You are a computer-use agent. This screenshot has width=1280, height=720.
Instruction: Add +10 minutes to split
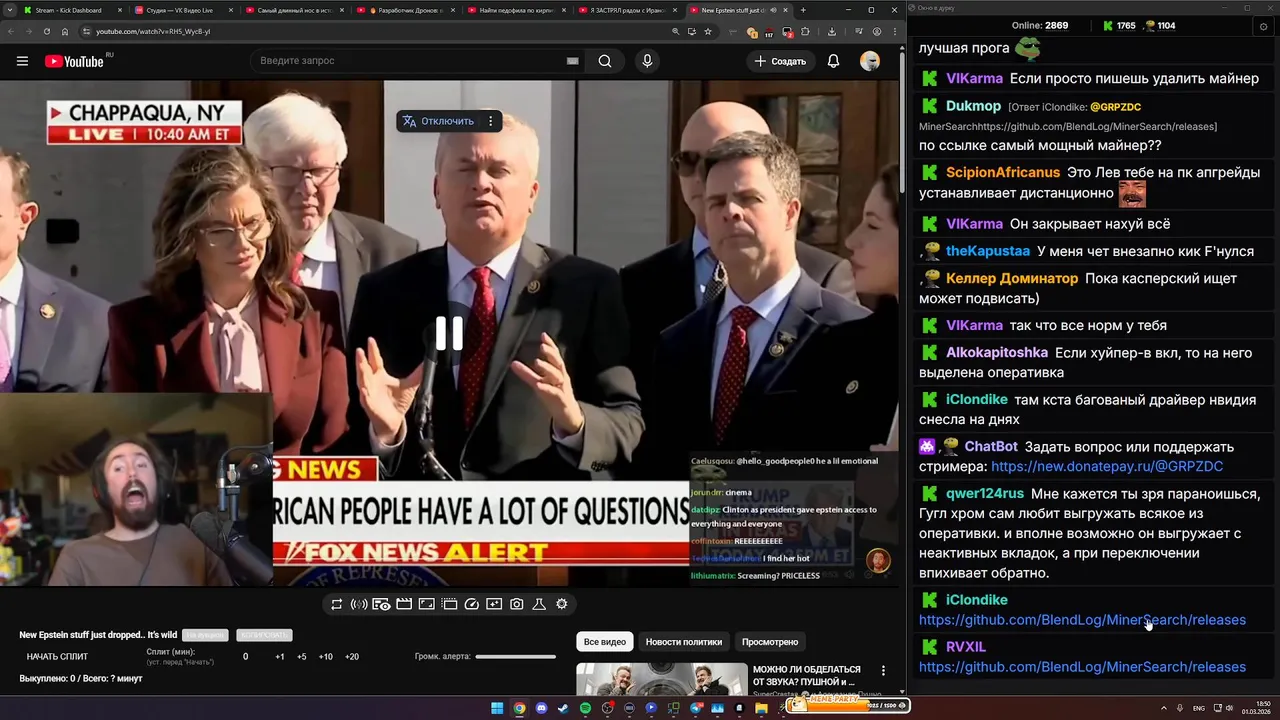click(326, 657)
